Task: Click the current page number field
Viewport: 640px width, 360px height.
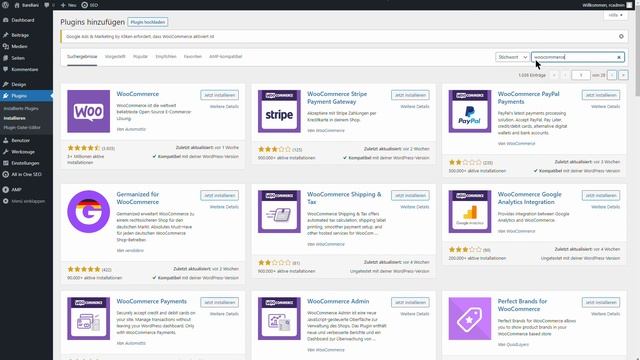Action: tap(580, 75)
